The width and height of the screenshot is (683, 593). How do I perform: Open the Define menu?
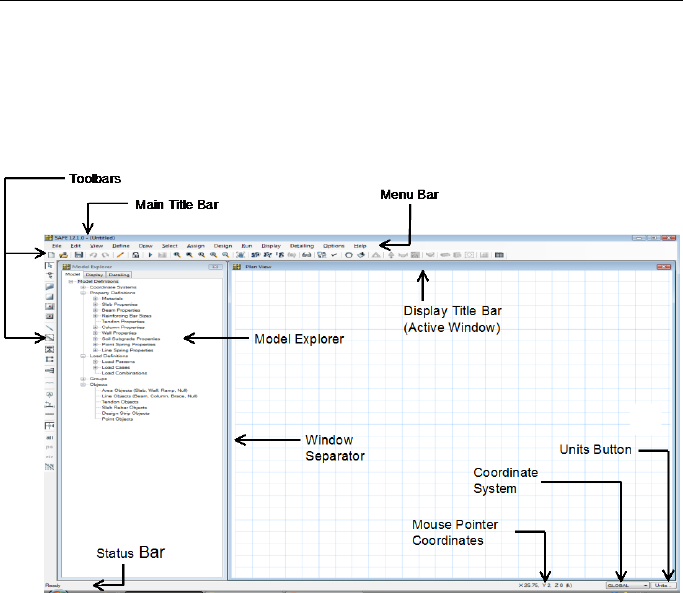pos(121,246)
